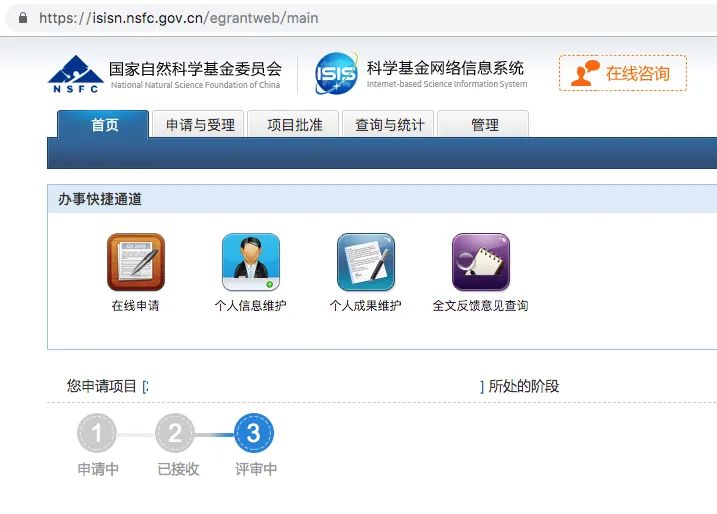The width and height of the screenshot is (717, 514).
Task: Click the browser URL address field
Action: (x=361, y=18)
